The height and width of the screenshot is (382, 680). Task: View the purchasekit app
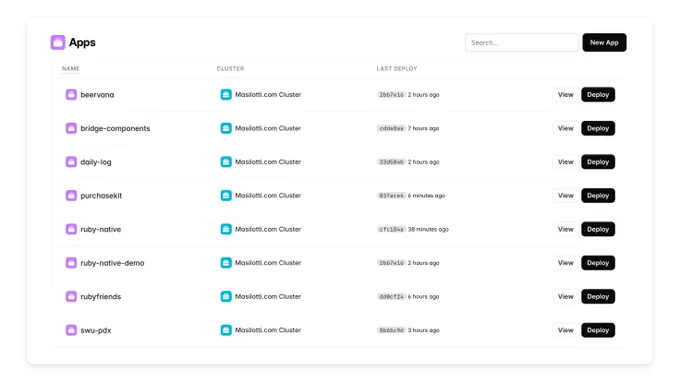(566, 196)
